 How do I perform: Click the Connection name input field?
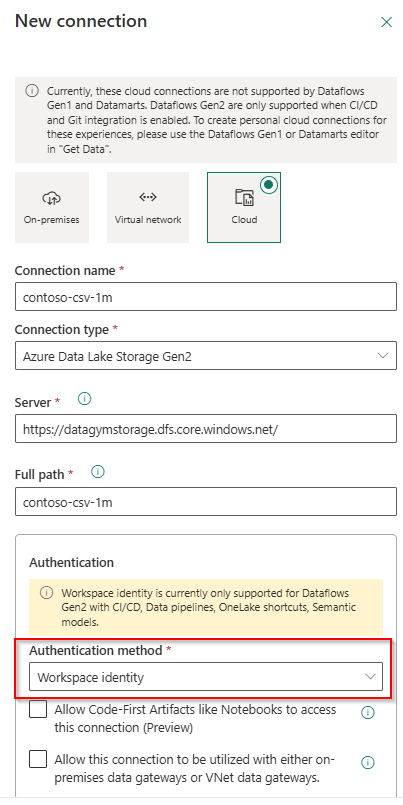206,297
